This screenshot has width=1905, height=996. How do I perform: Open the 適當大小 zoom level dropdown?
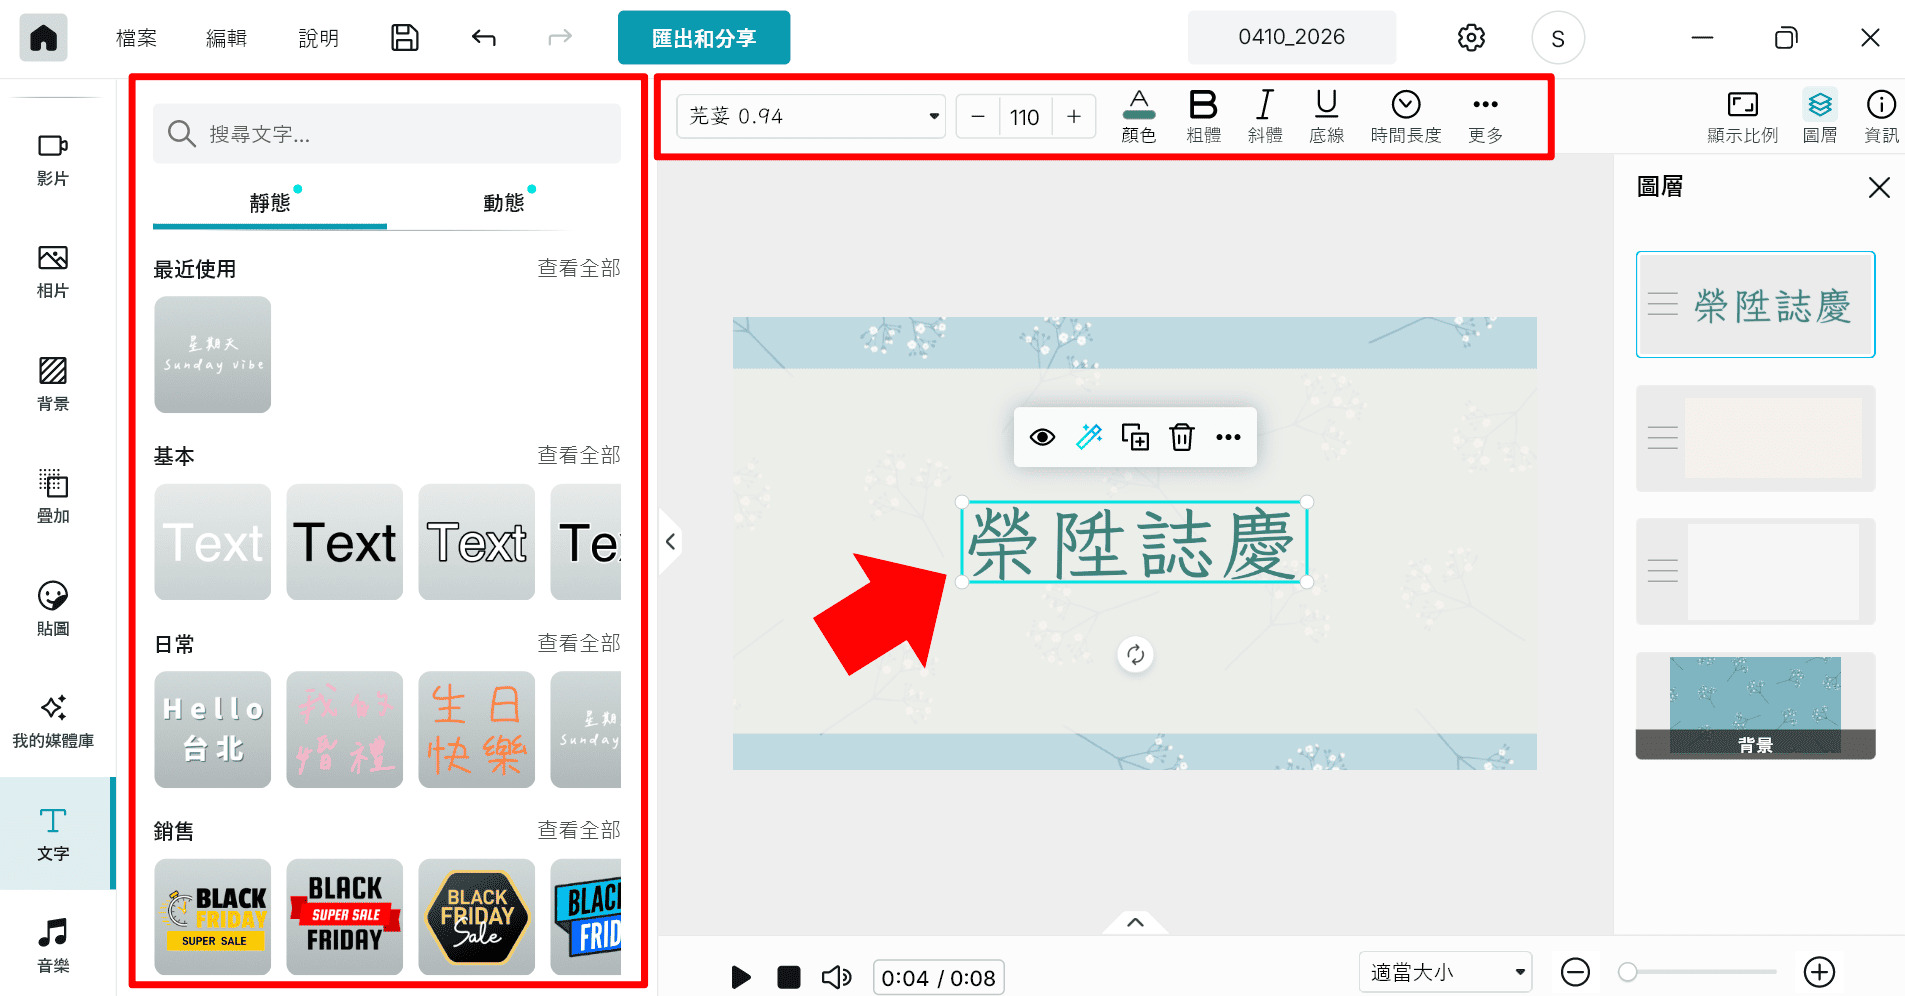tap(1444, 971)
